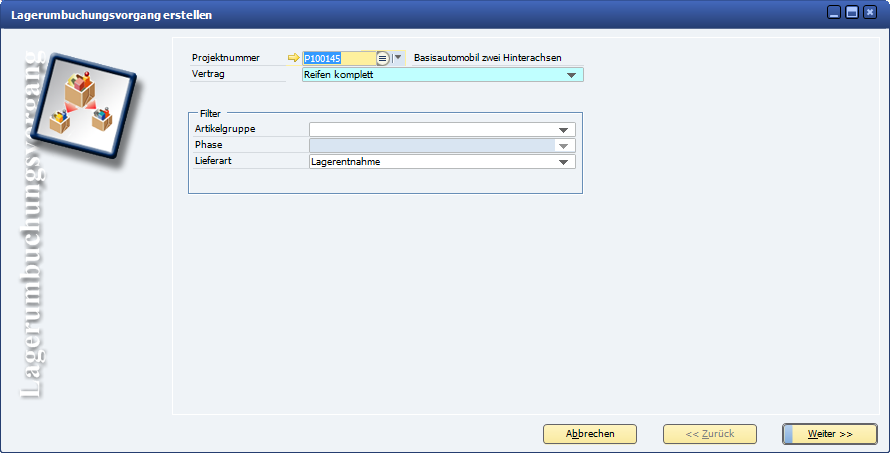Screen dimensions: 890x453
Task: Open the Vertrag dropdown showing Reifen komplett
Action: tap(571, 75)
